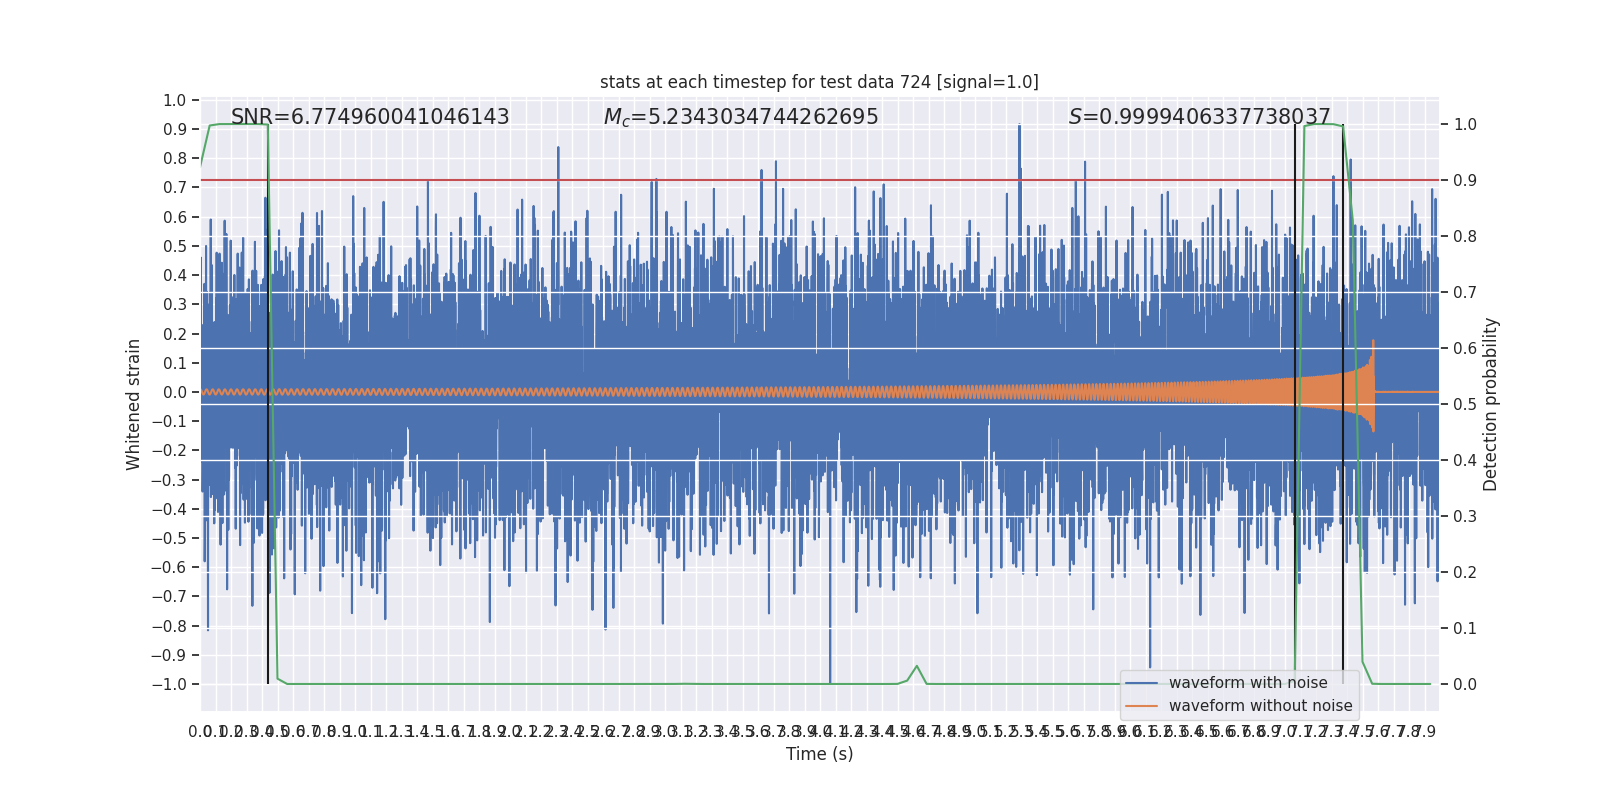Click the 0.6 tick on Detection probability axis

coord(1465,349)
